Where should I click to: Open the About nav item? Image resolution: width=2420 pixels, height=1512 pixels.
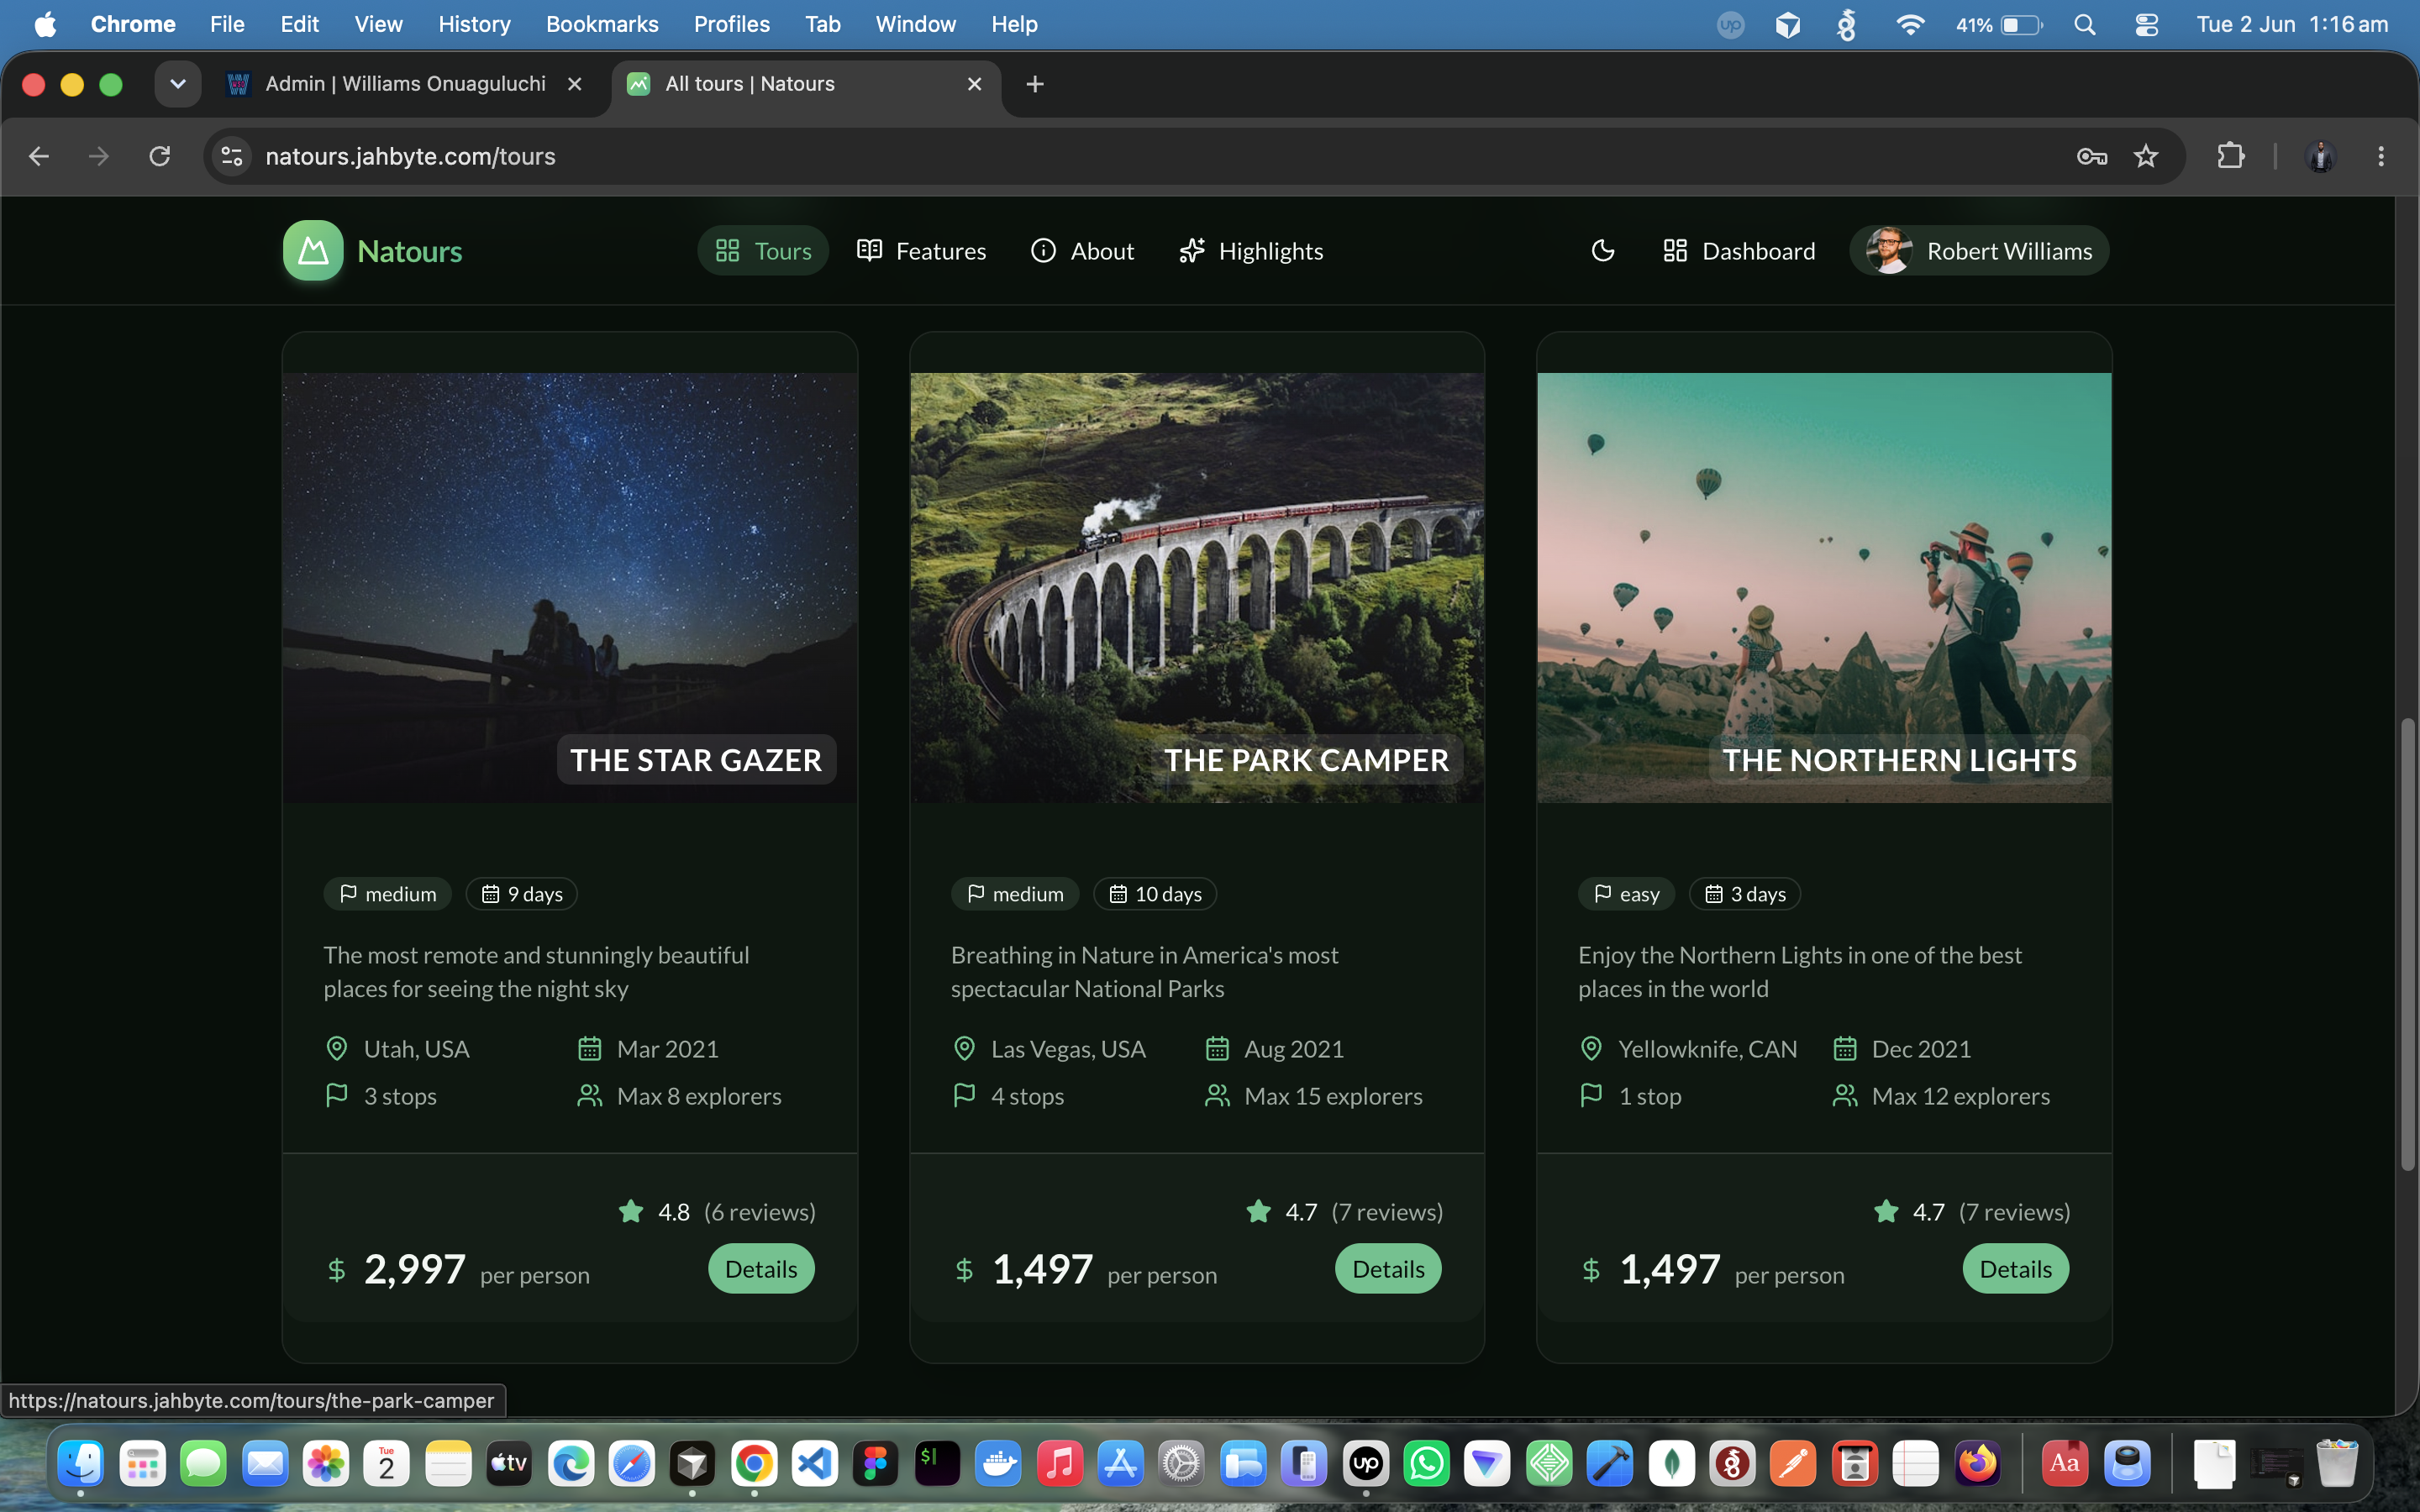(1082, 250)
